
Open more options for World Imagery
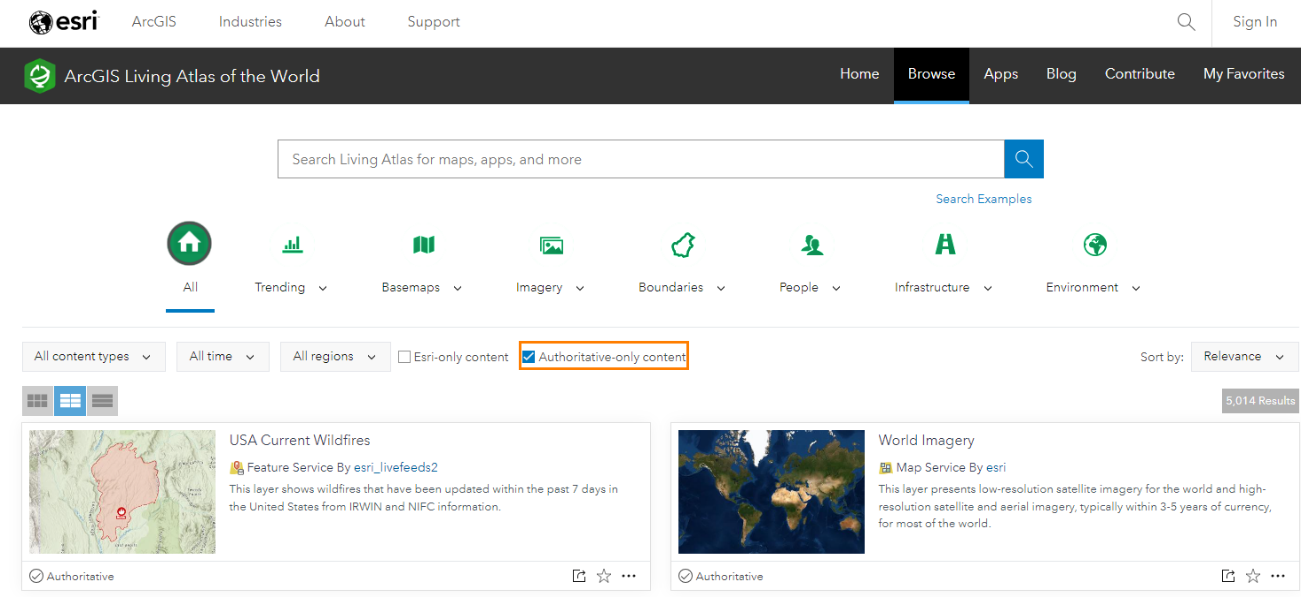1278,576
